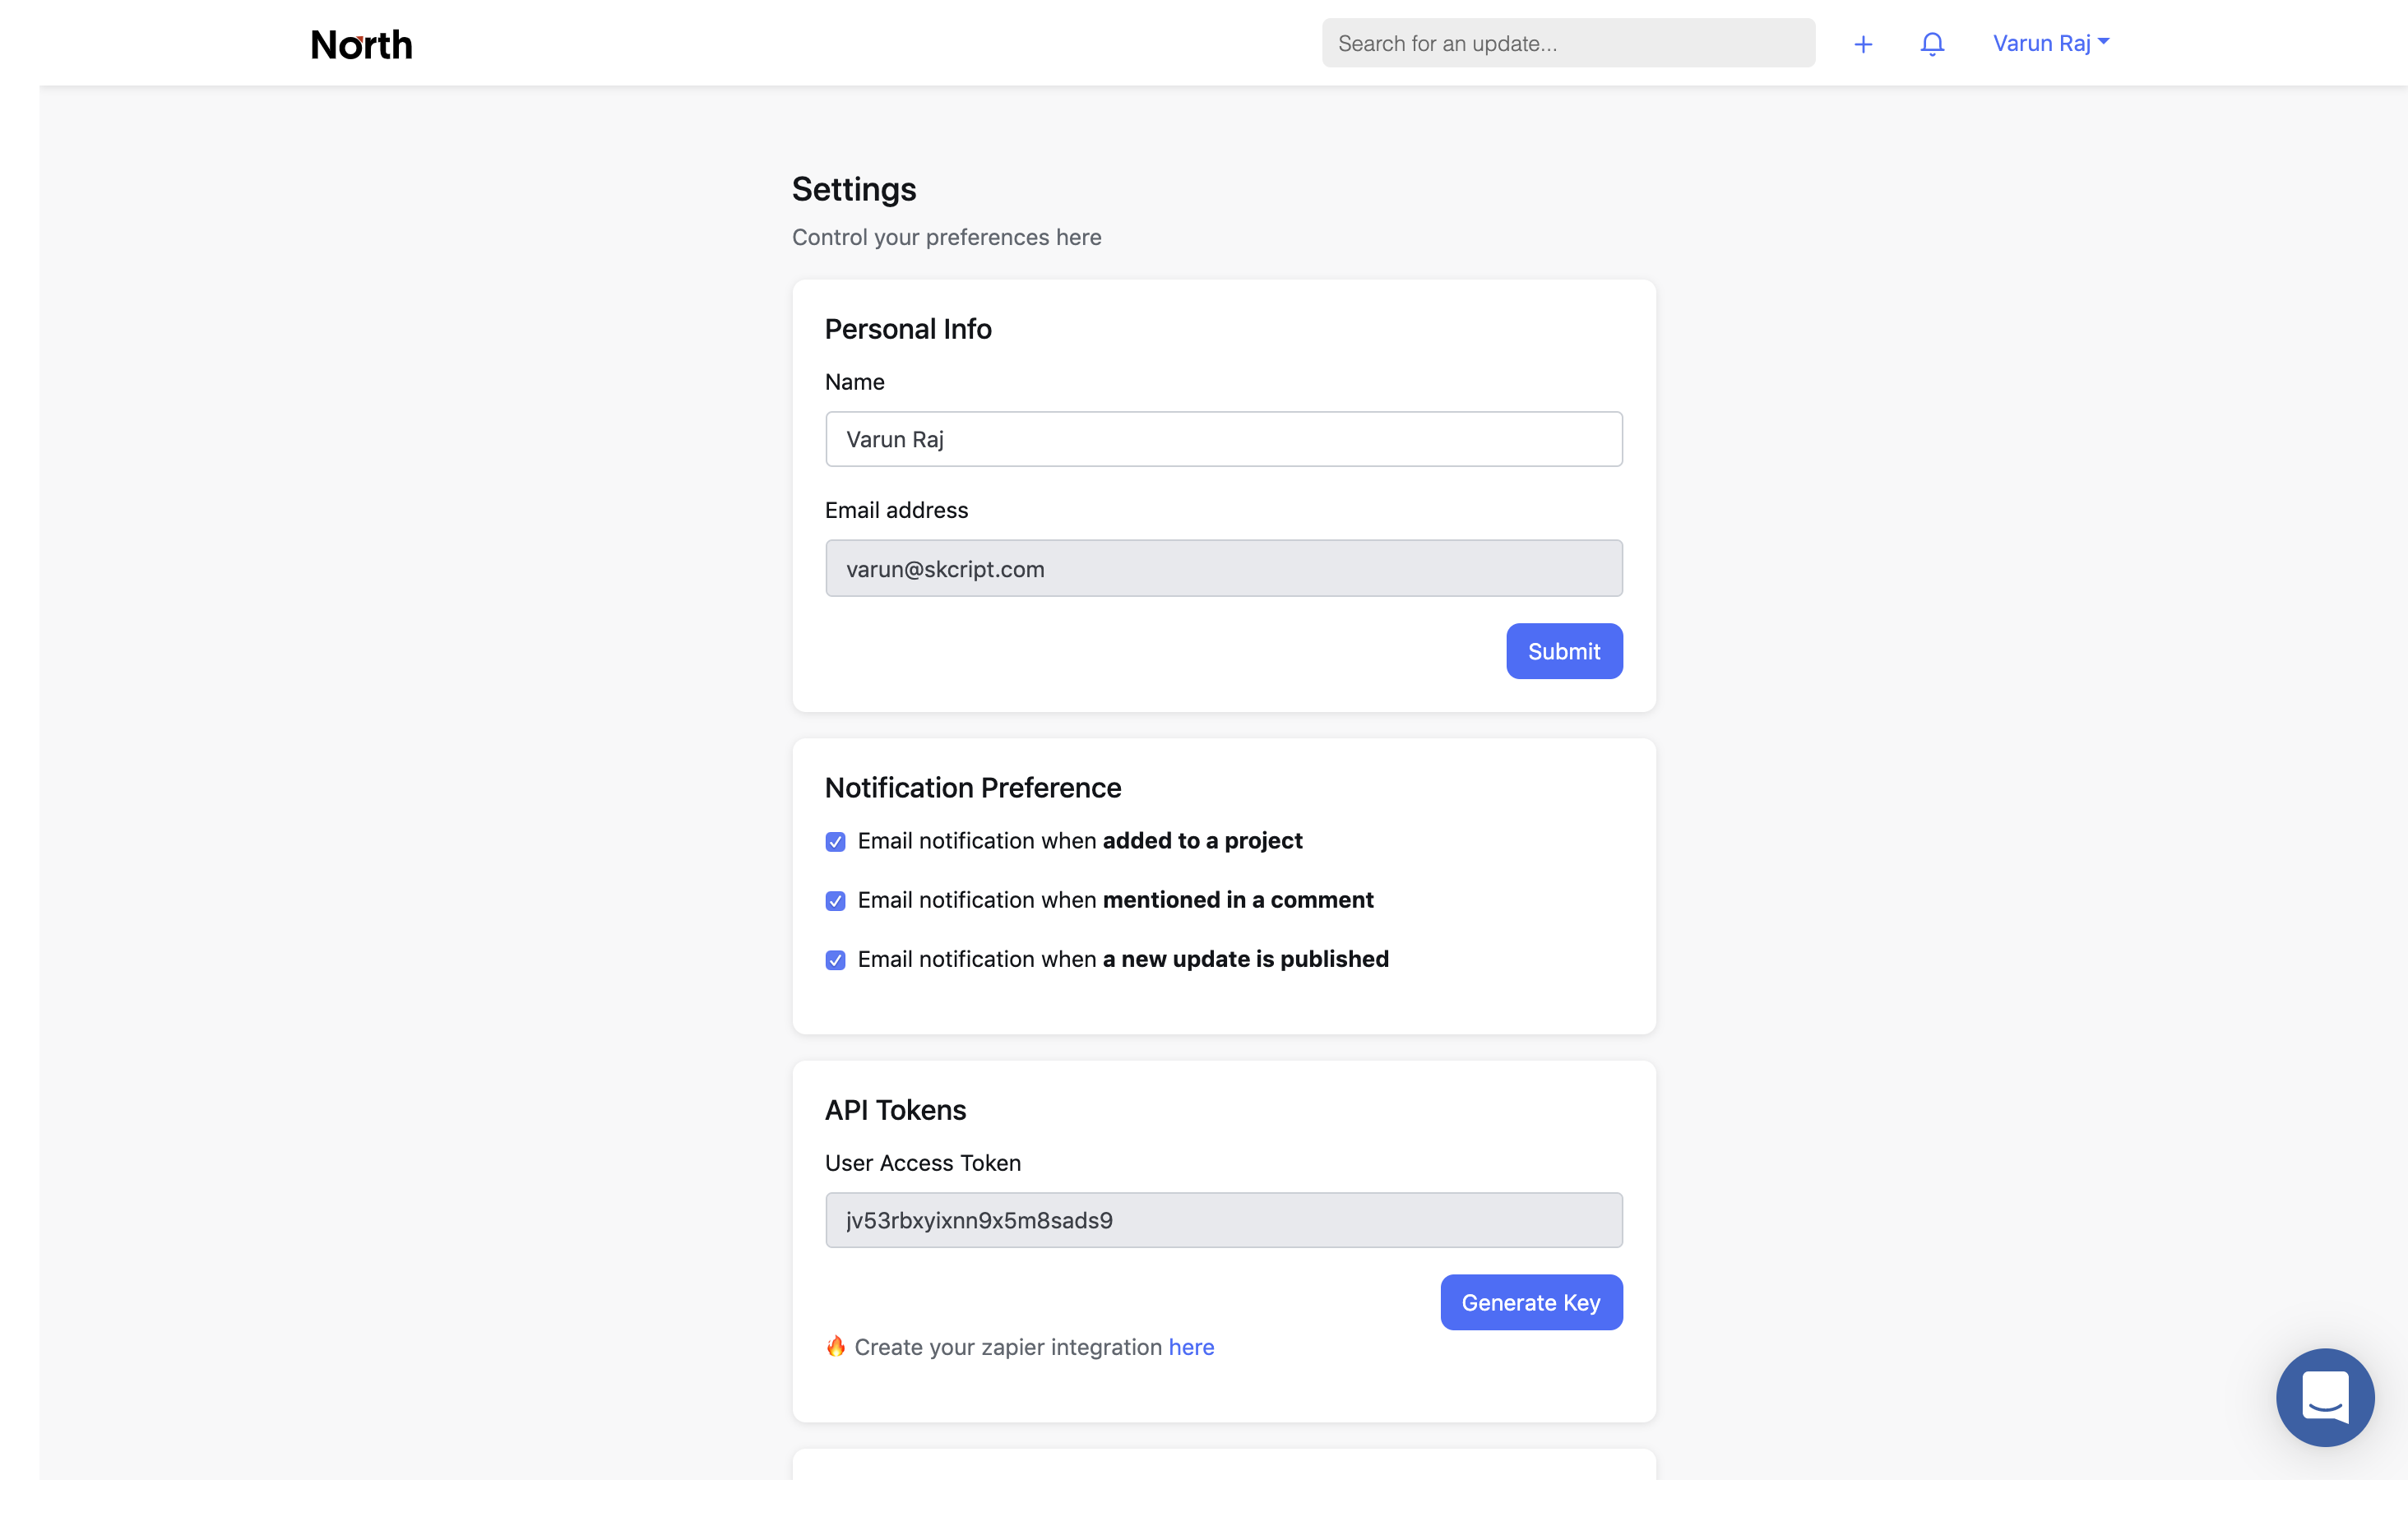
Task: Click the Personal Info section title
Action: (x=908, y=329)
